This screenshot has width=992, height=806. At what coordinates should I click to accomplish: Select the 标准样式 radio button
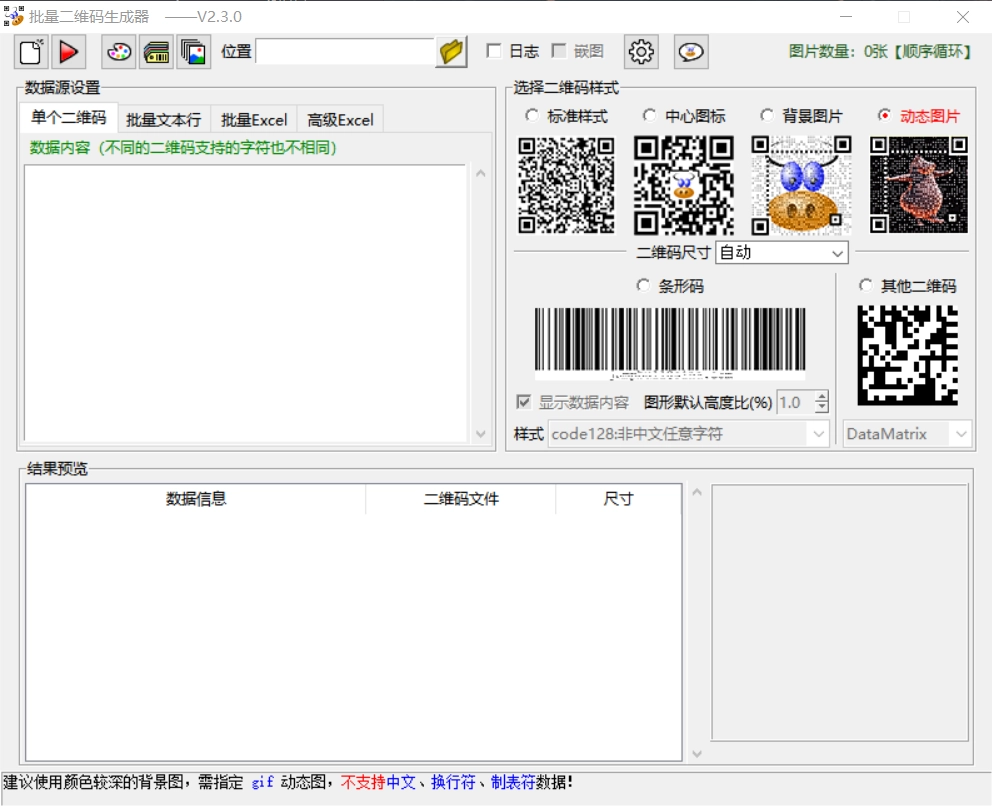[x=531, y=115]
